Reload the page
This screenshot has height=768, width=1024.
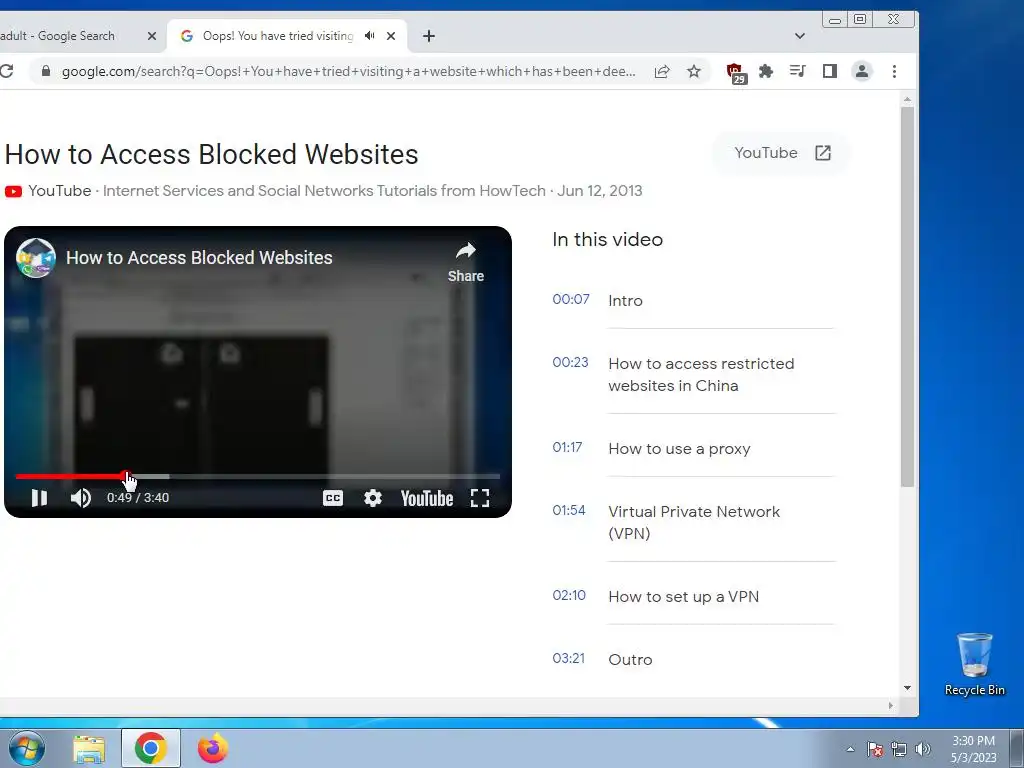(7, 71)
